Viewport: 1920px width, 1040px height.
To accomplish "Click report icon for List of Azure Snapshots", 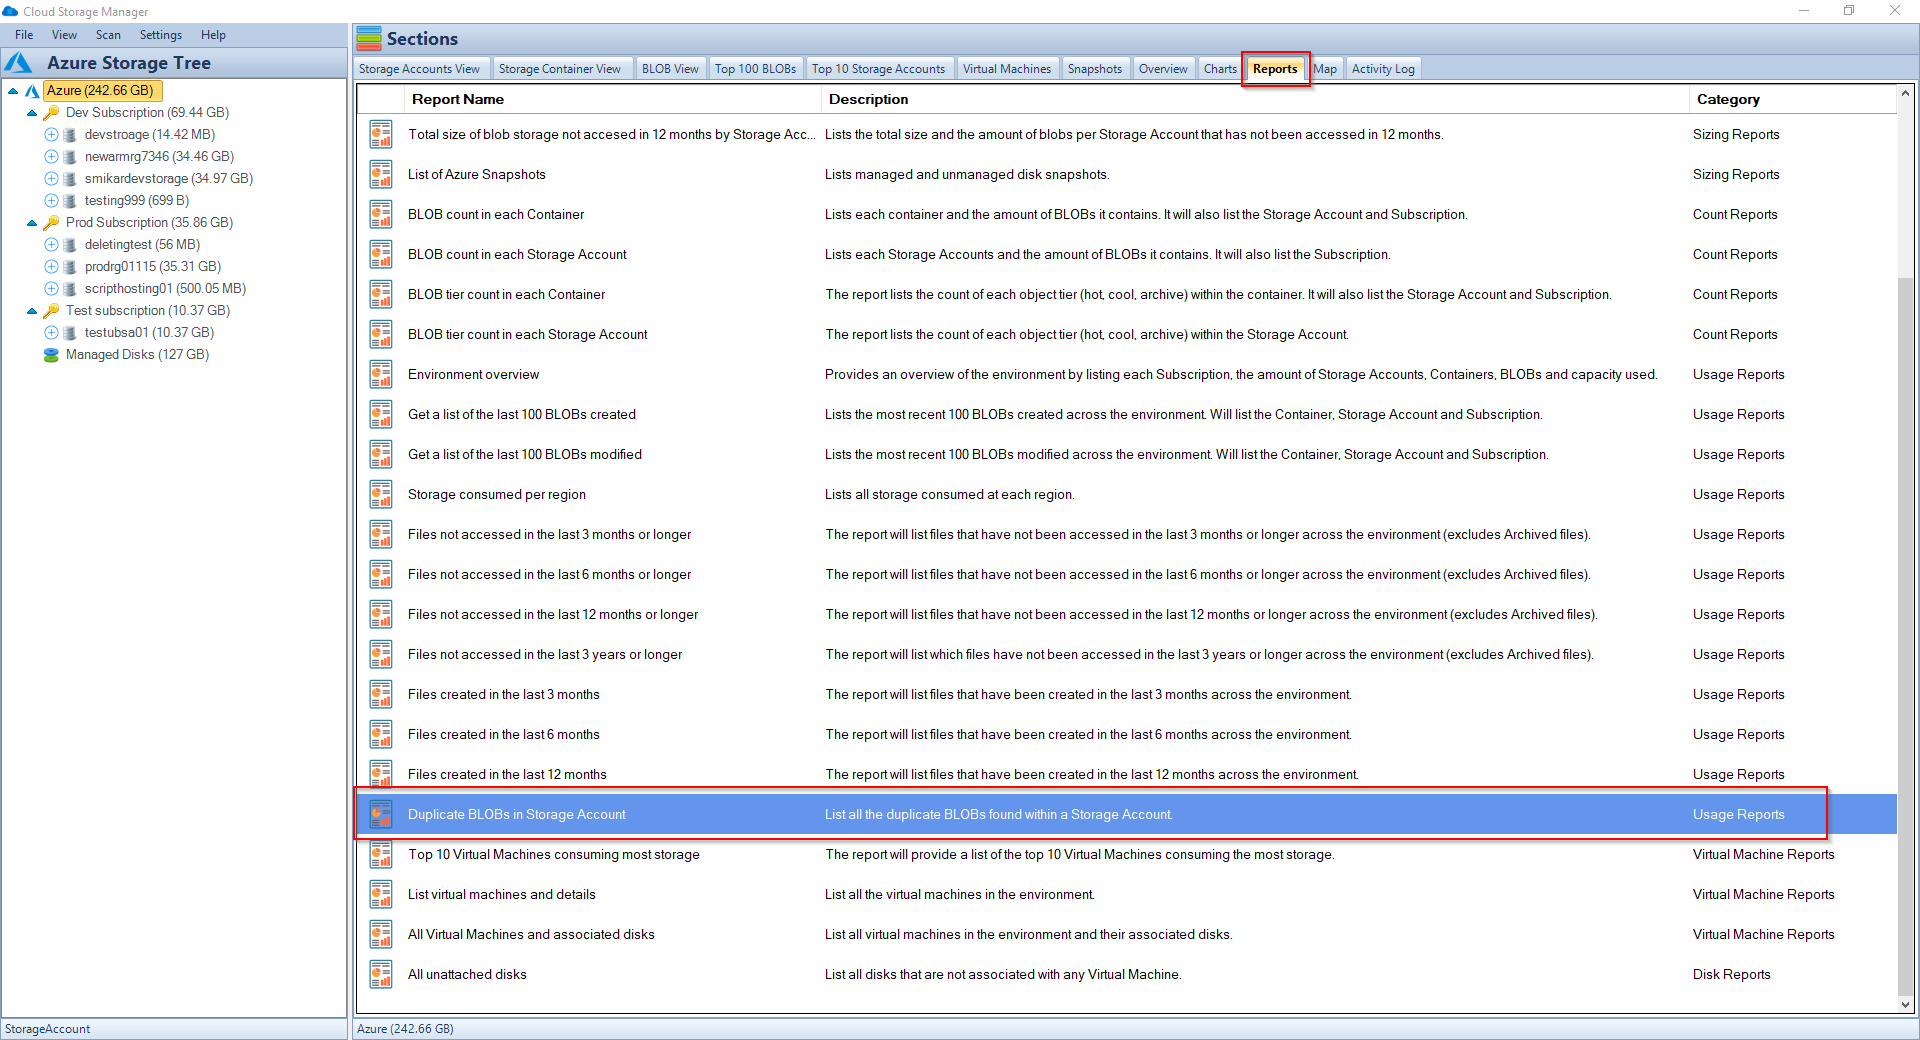I will [x=381, y=174].
